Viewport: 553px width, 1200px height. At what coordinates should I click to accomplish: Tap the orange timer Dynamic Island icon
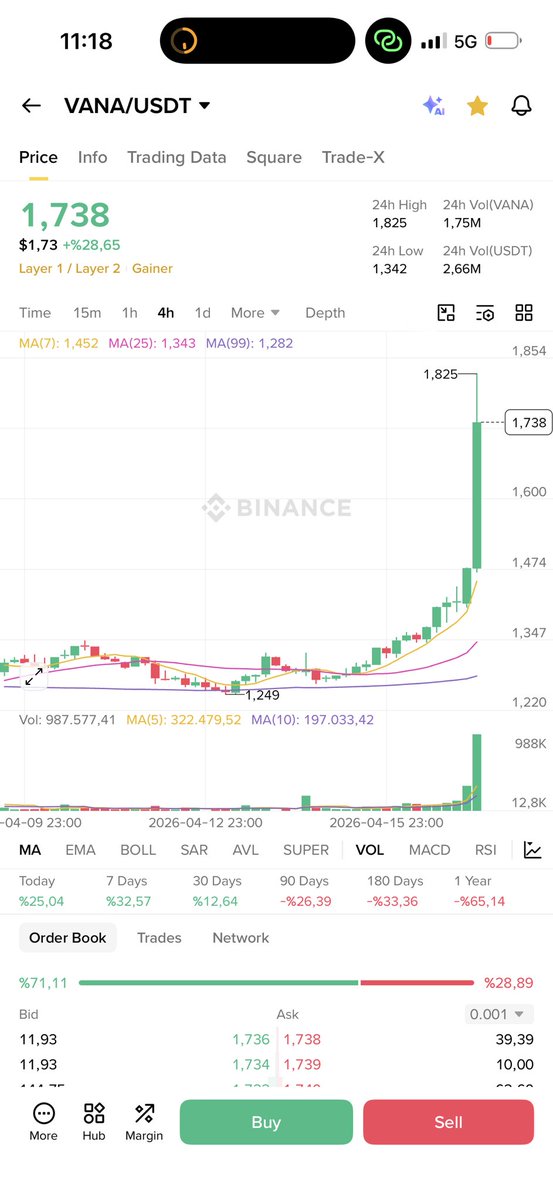[186, 41]
